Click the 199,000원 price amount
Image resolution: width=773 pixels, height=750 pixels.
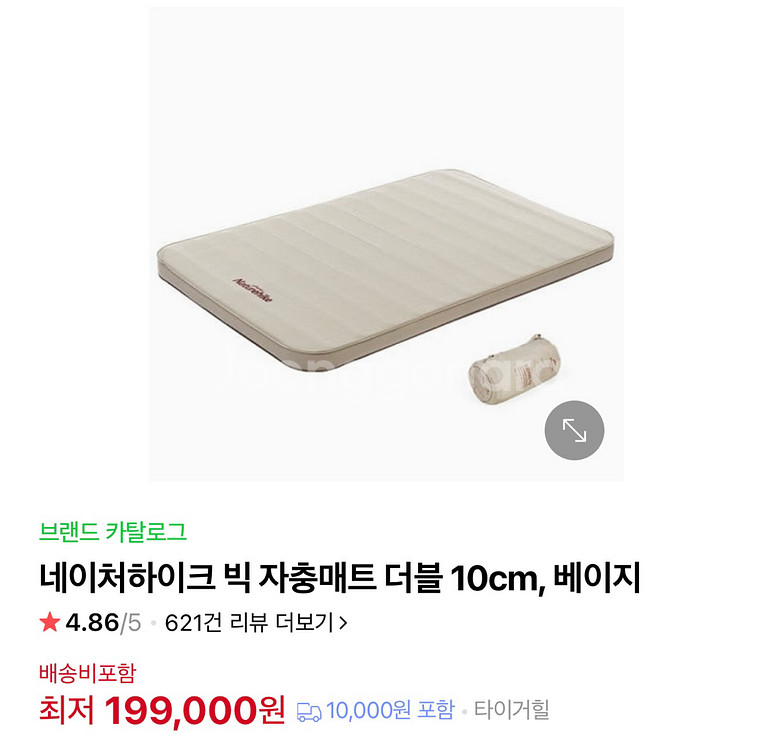click(195, 710)
